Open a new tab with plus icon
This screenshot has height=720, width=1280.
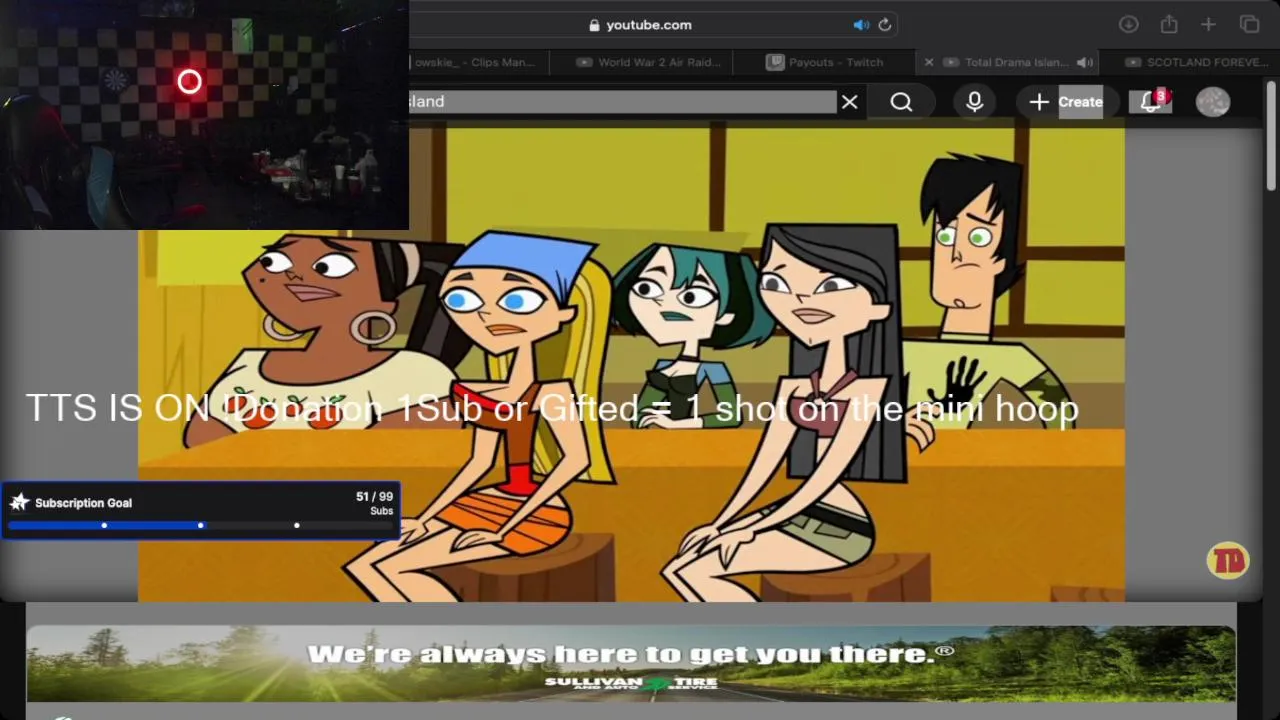point(1208,25)
